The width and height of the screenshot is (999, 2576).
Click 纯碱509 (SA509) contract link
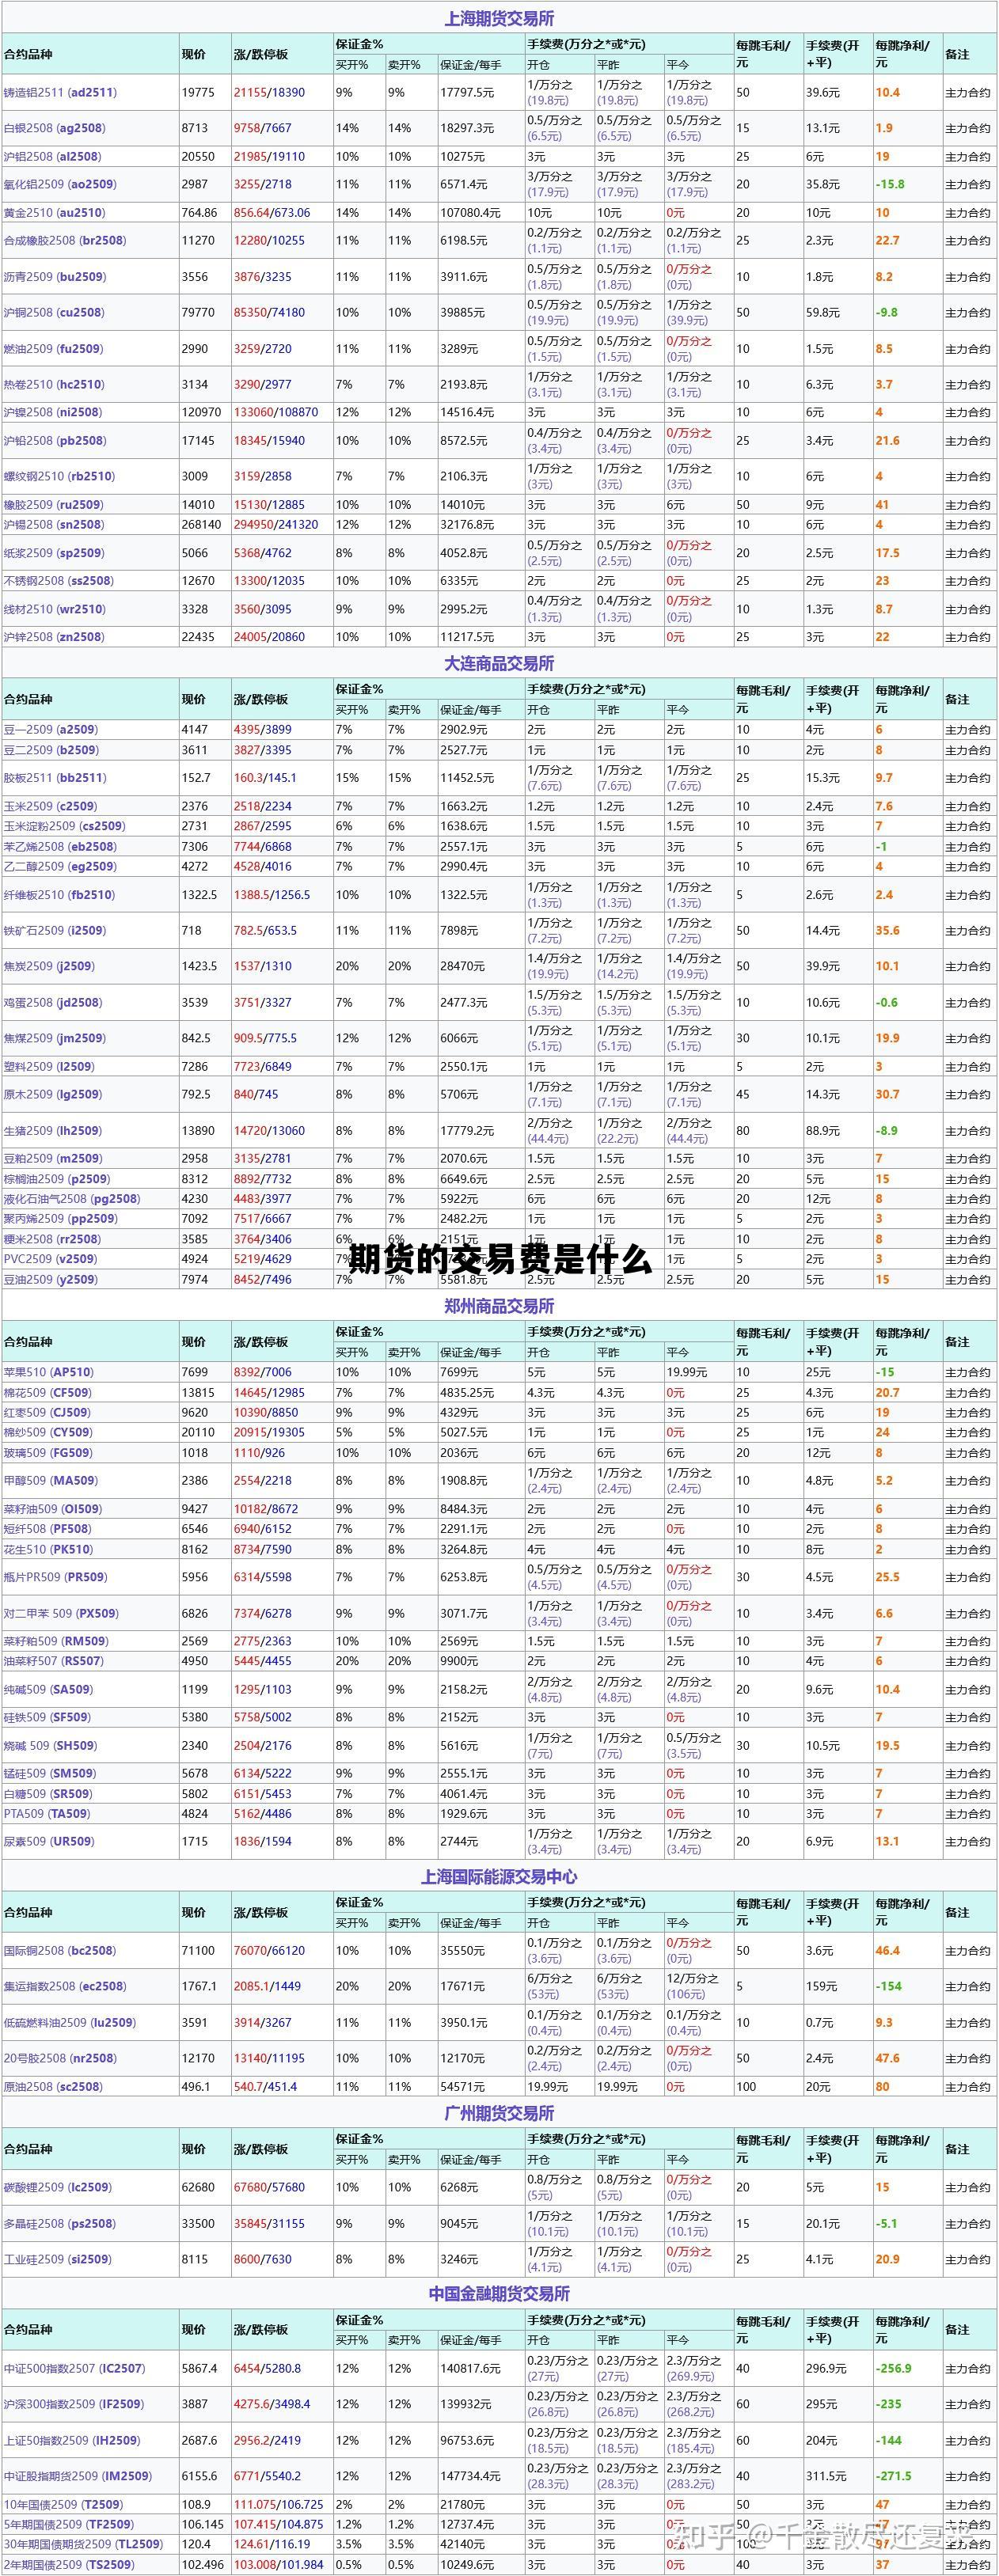pos(48,1689)
